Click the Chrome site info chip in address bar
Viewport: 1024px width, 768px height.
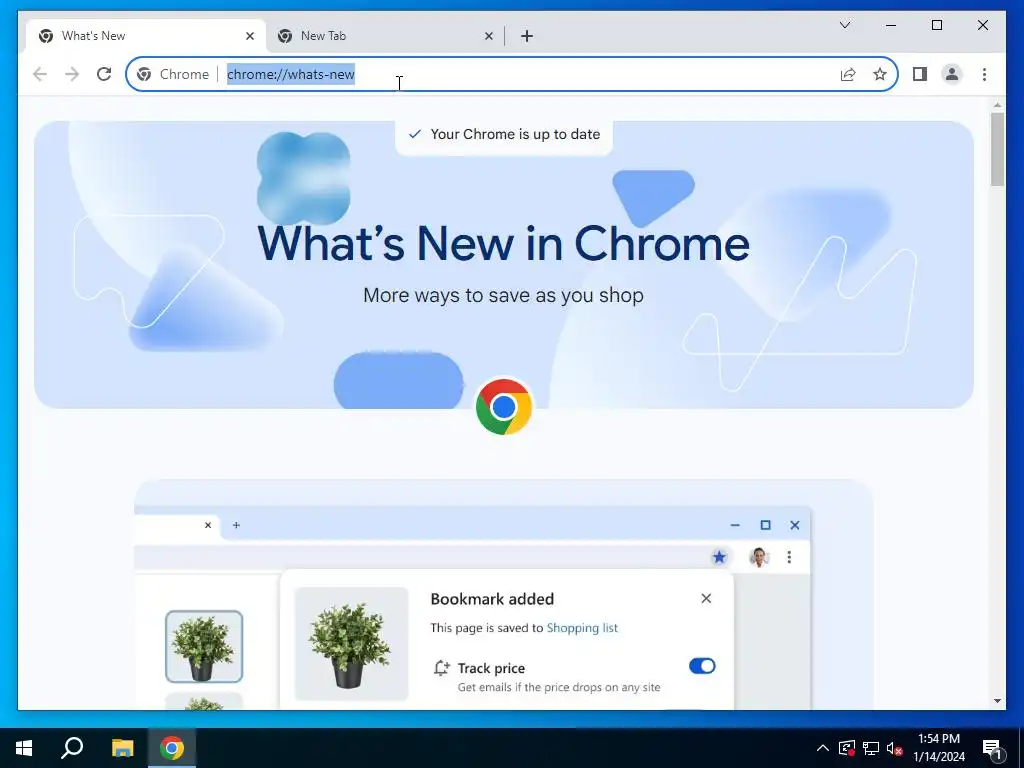pos(173,74)
